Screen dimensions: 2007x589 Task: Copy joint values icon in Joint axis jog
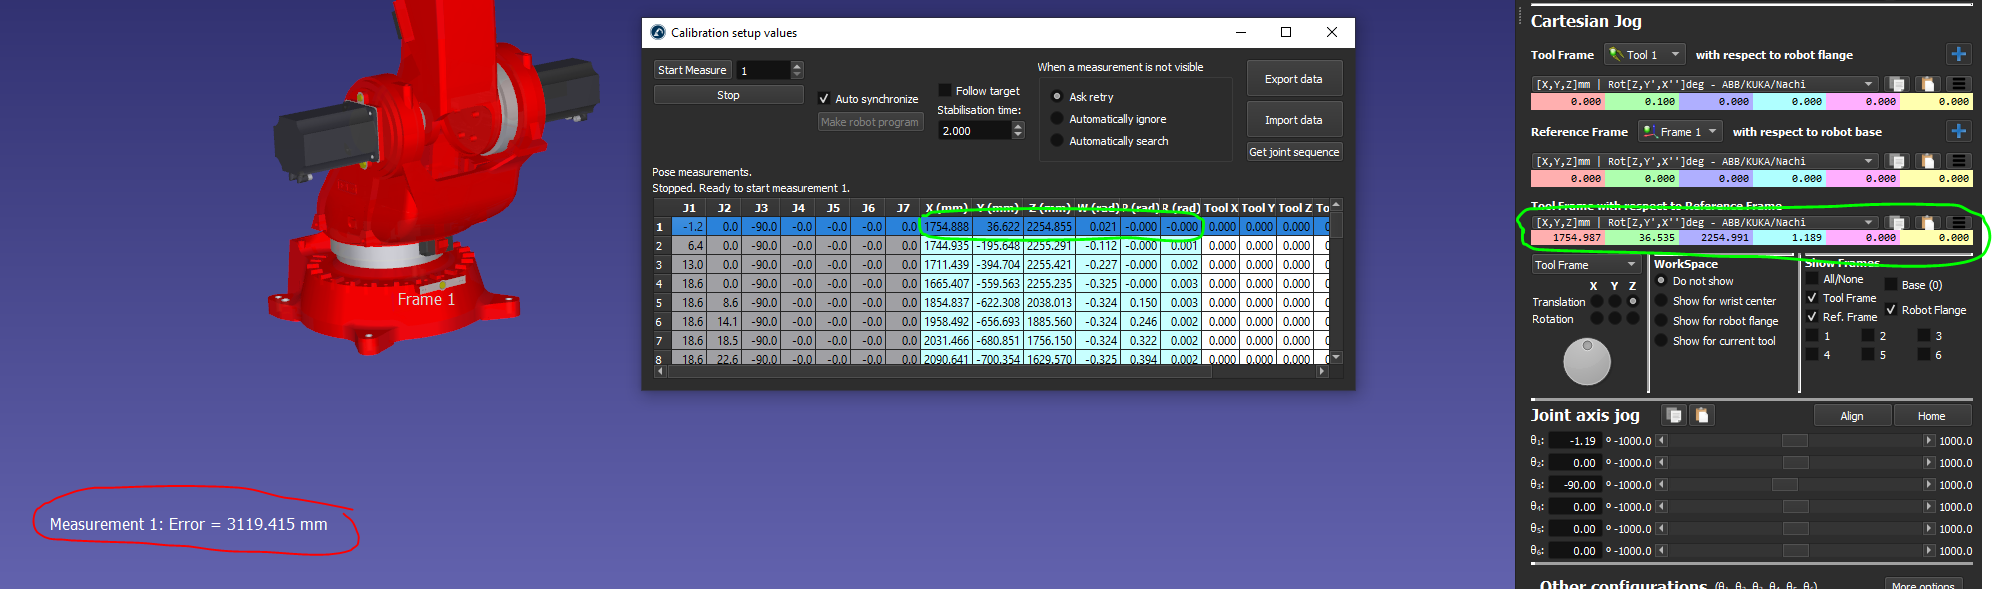1674,415
